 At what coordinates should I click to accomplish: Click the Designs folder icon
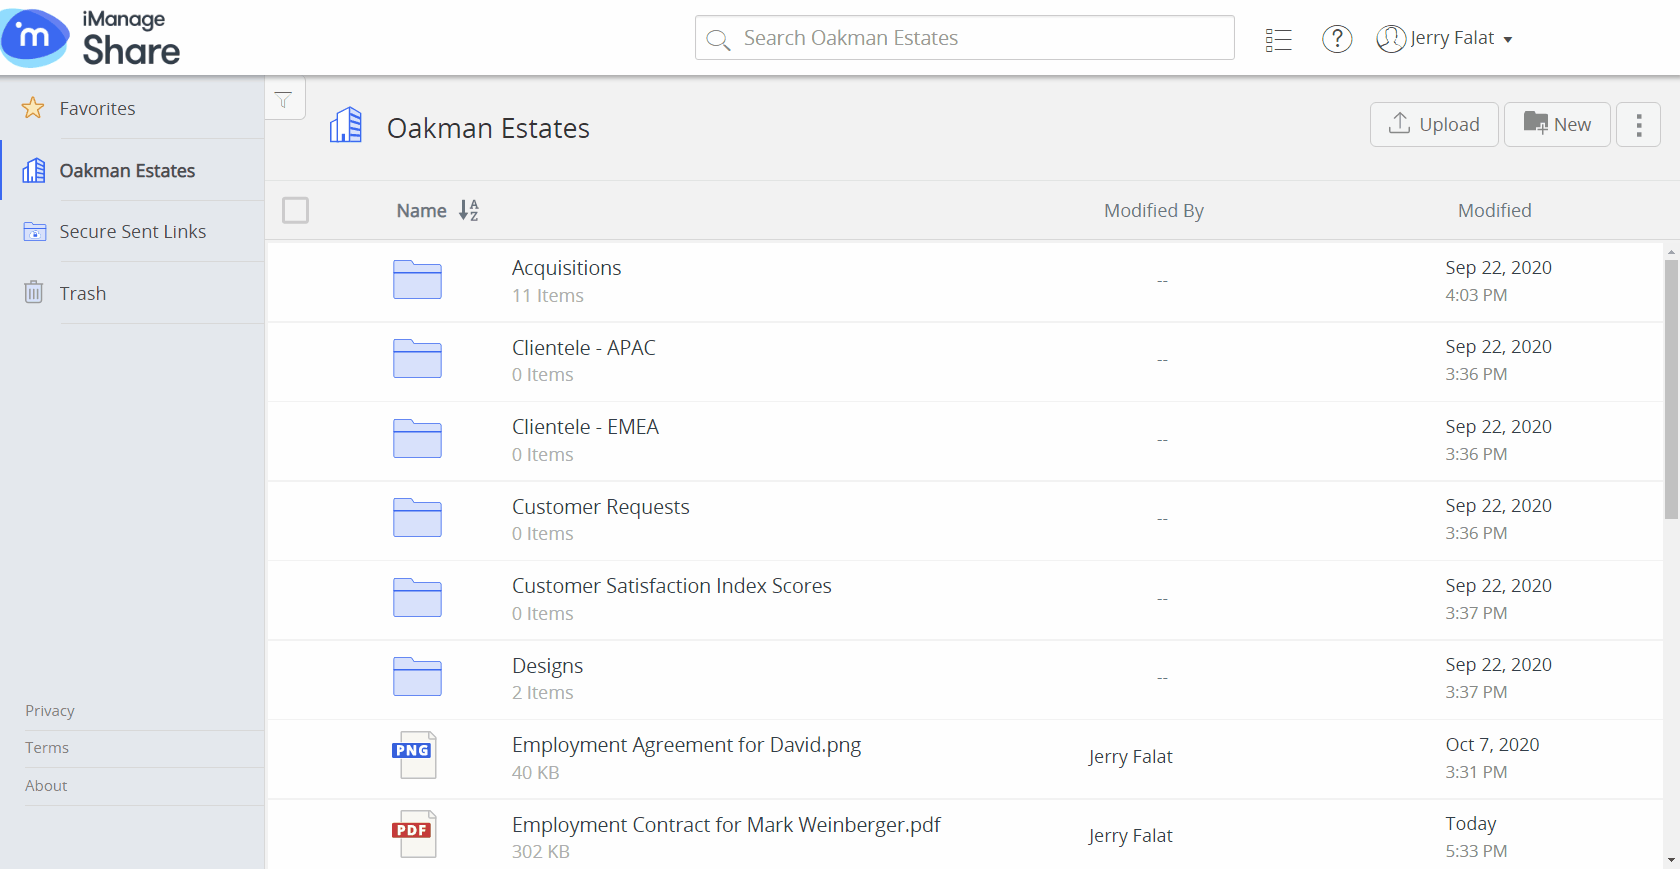(x=417, y=677)
